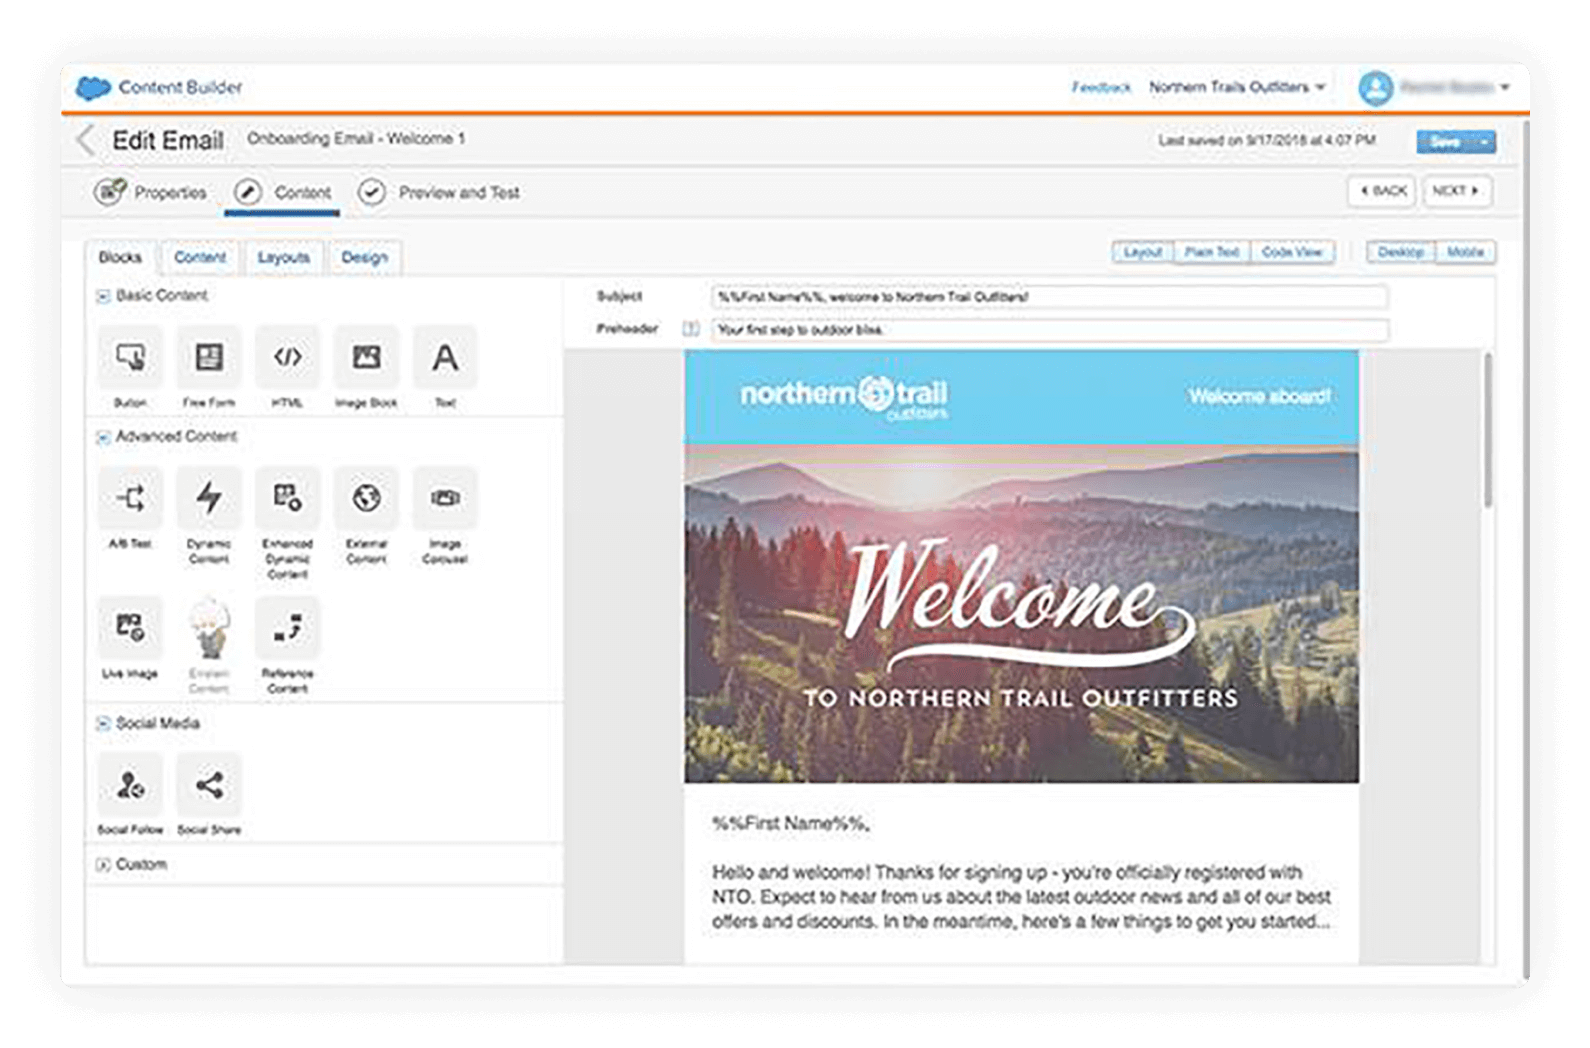Select the Dynamic Content block
The image size is (1590, 1048).
coord(209,498)
